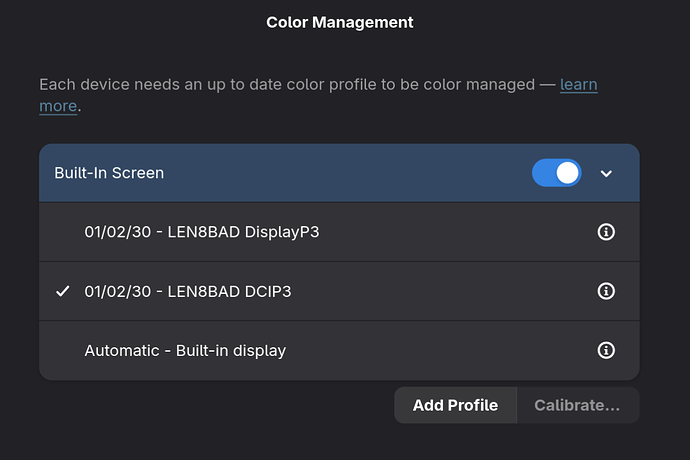Click the "Automatic" word in the last profile row
This screenshot has width=690, height=460.
[x=121, y=350]
